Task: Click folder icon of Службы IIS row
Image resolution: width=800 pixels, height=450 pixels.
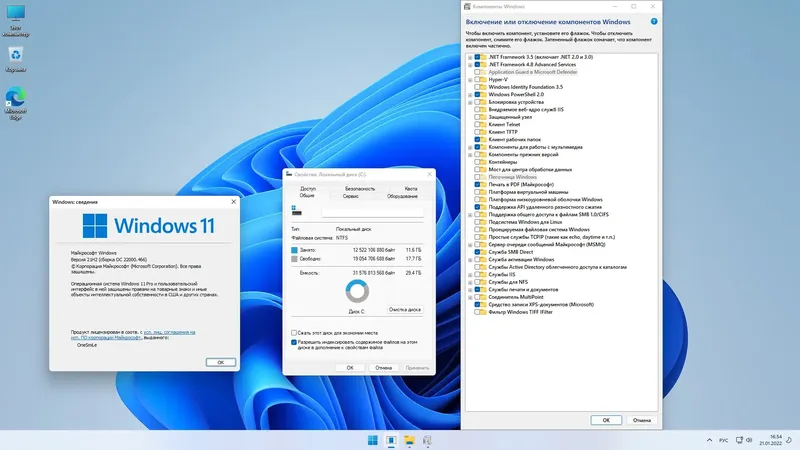Action: [x=482, y=274]
